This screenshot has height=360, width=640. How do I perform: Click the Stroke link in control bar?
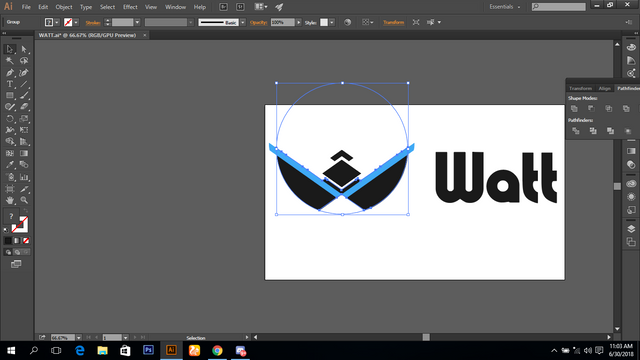click(93, 23)
